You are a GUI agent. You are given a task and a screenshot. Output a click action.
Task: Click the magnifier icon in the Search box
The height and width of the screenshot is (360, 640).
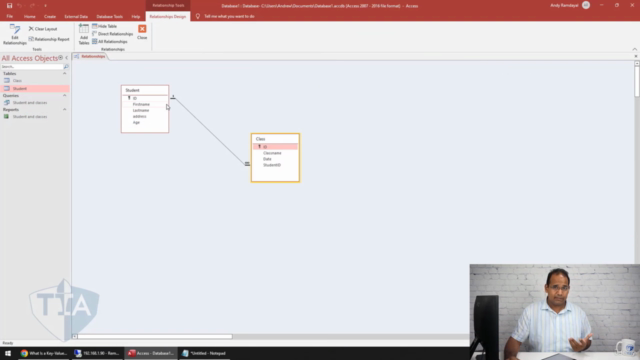(x=66, y=67)
